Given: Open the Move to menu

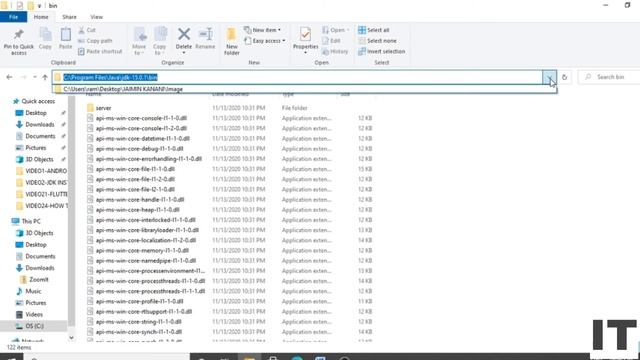Looking at the screenshot, I should click(139, 41).
